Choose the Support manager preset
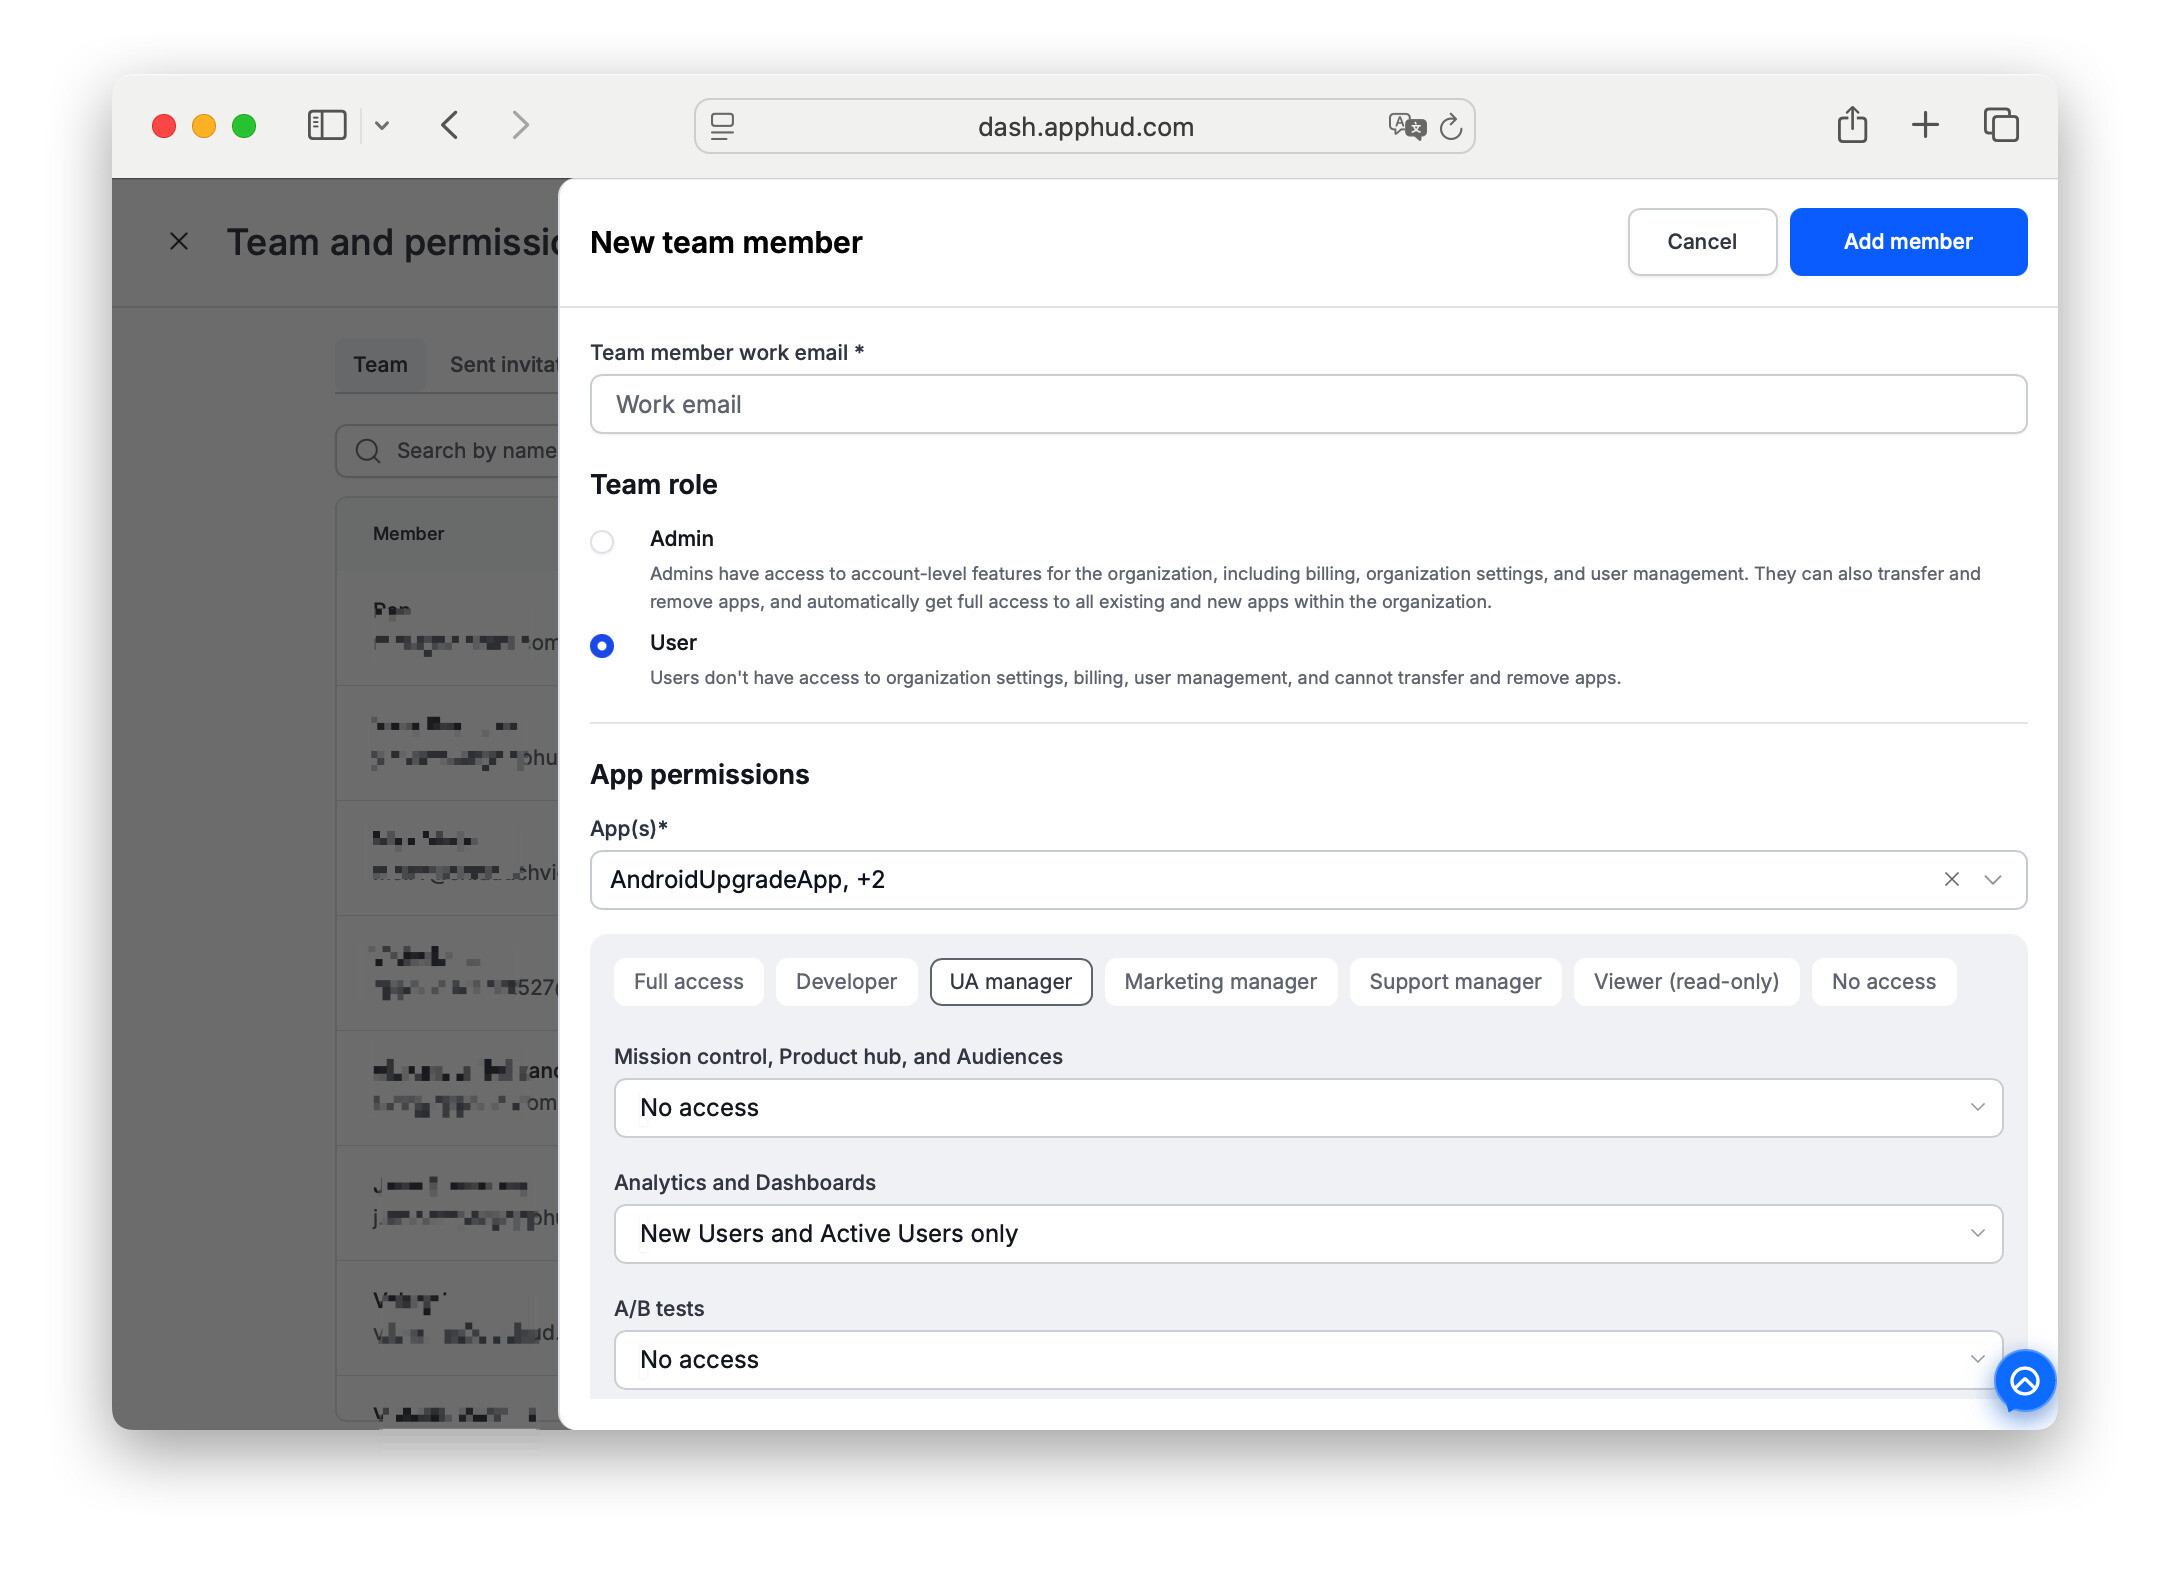Image resolution: width=2170 pixels, height=1580 pixels. pos(1455,981)
